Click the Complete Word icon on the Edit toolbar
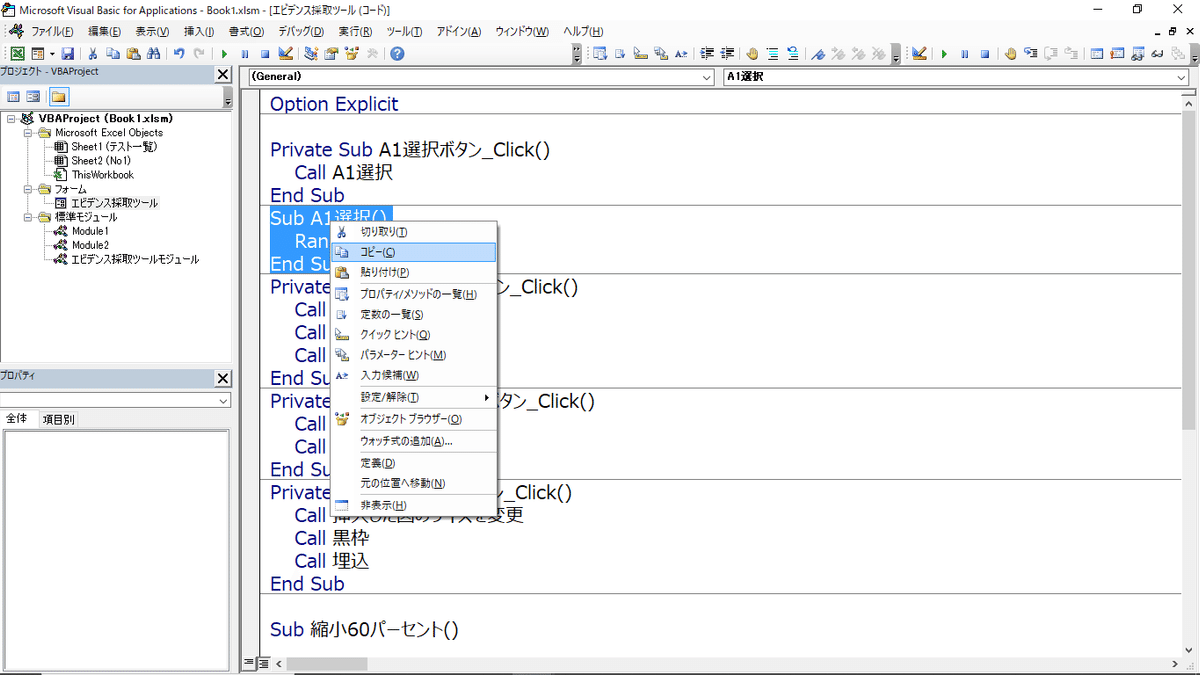Screen dimensions: 1200x675 click(x=681, y=53)
